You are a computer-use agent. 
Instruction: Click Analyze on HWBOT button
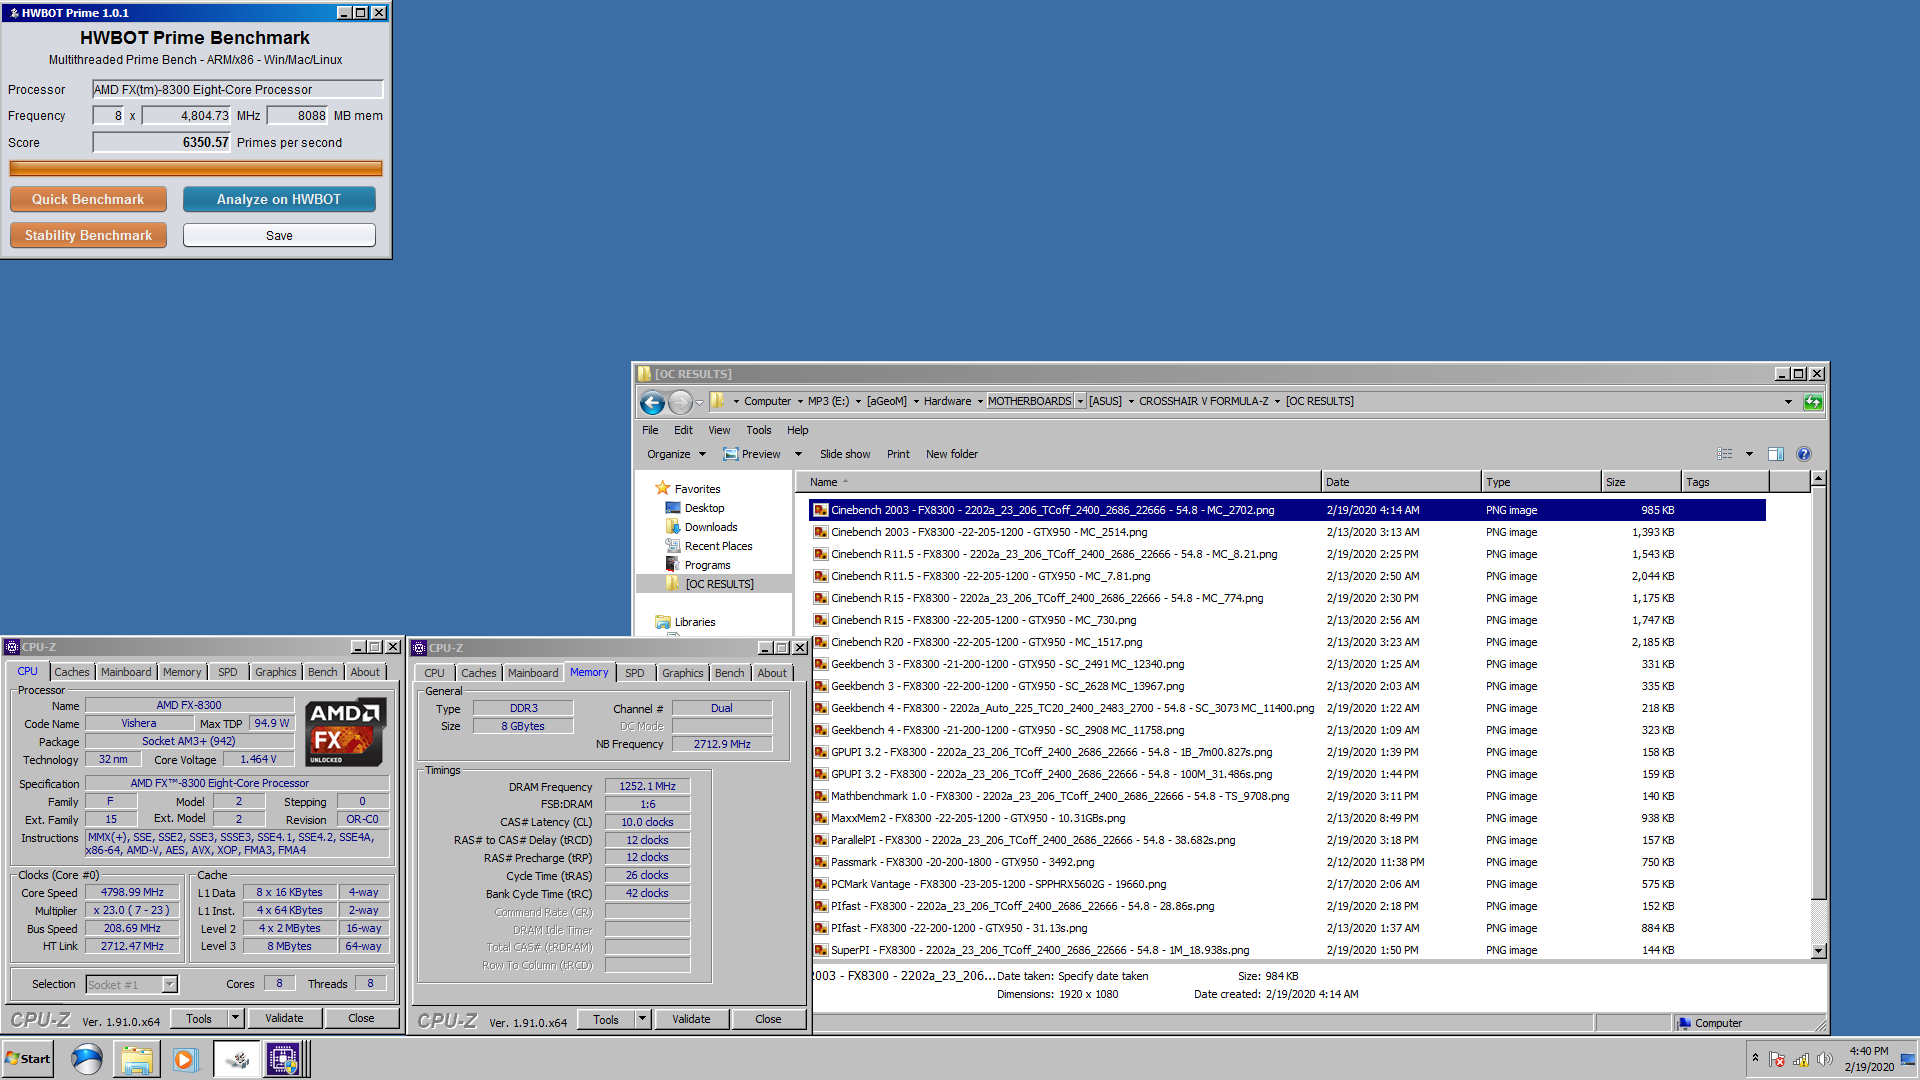279,199
